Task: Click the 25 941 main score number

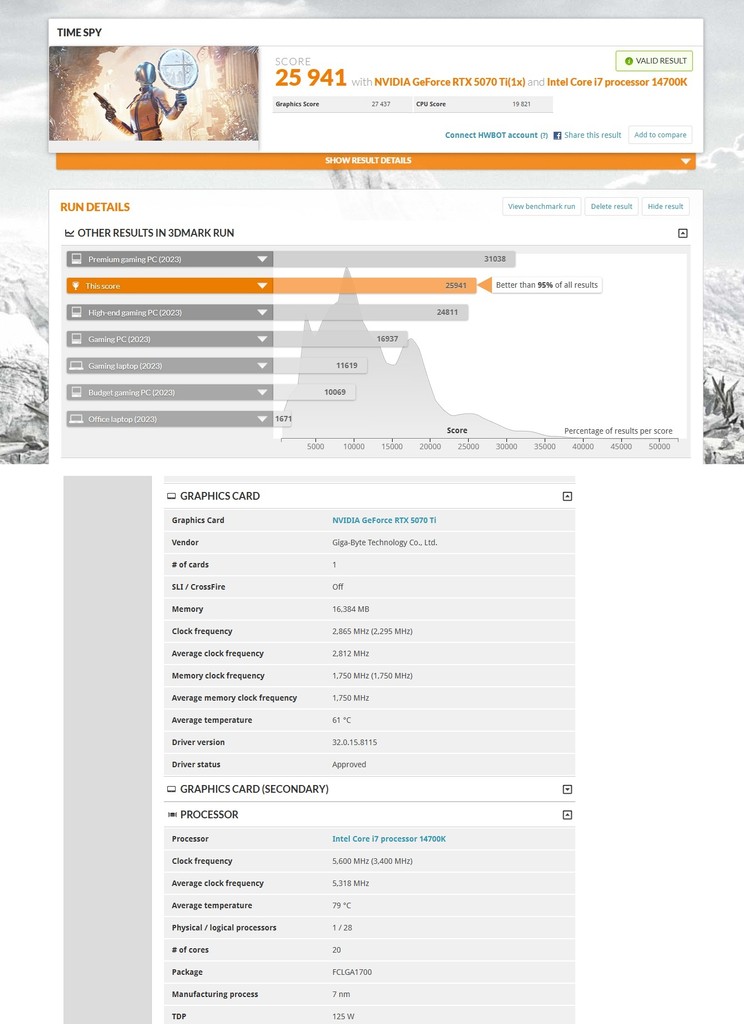Action: click(310, 78)
